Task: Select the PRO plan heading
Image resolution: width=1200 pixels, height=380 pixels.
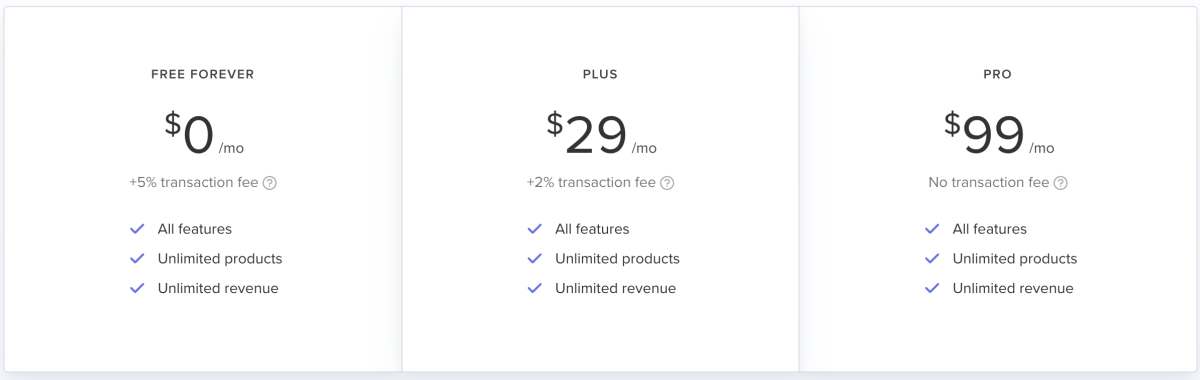Action: (998, 74)
